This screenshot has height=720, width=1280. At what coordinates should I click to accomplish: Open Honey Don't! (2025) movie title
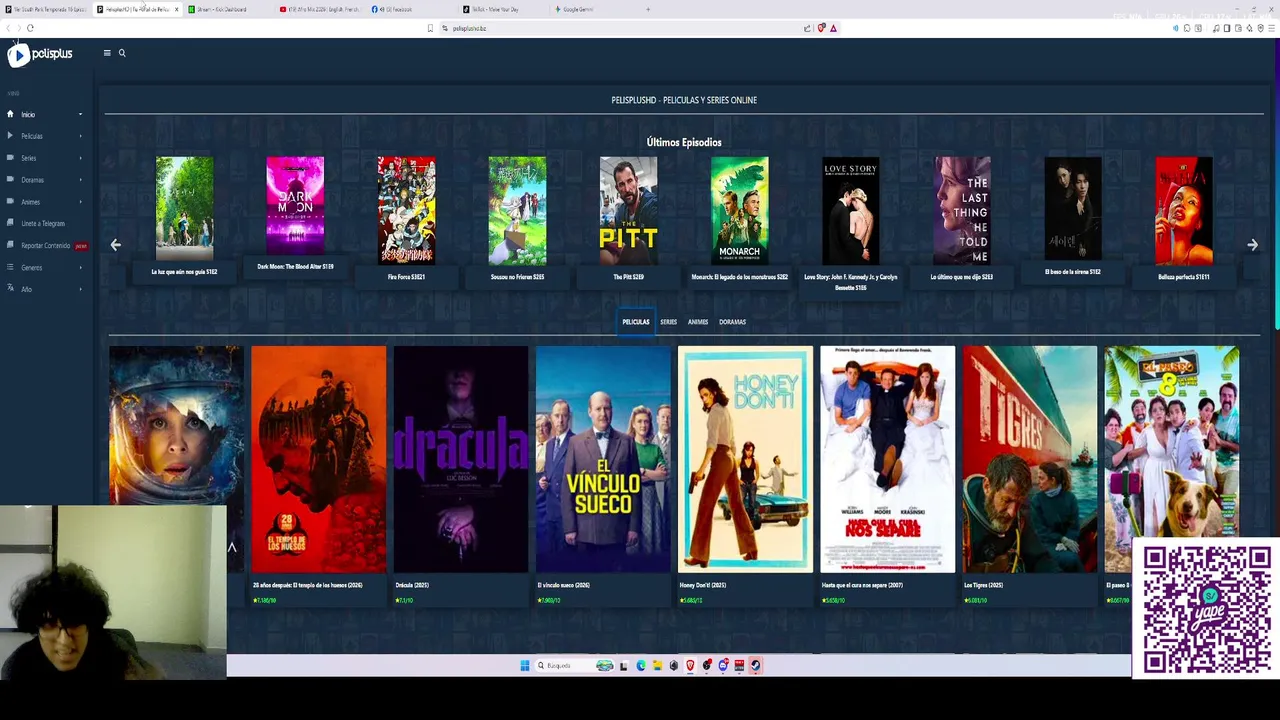click(x=703, y=585)
